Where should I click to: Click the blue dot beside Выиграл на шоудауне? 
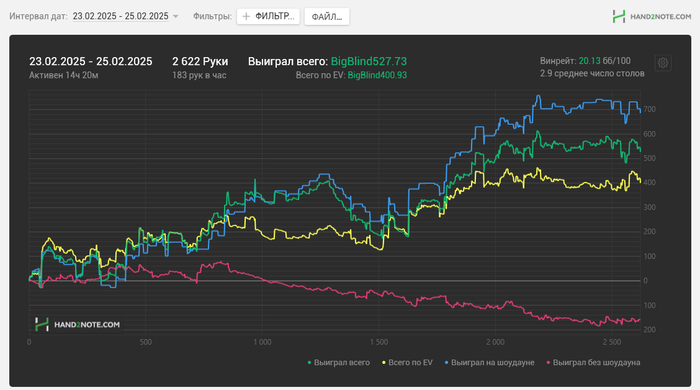coord(446,363)
